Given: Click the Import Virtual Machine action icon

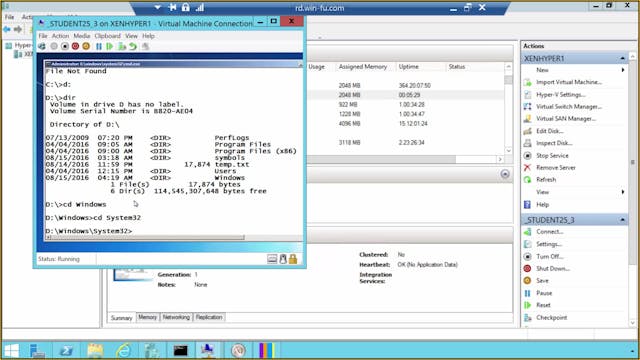Looking at the screenshot, I should tap(527, 82).
